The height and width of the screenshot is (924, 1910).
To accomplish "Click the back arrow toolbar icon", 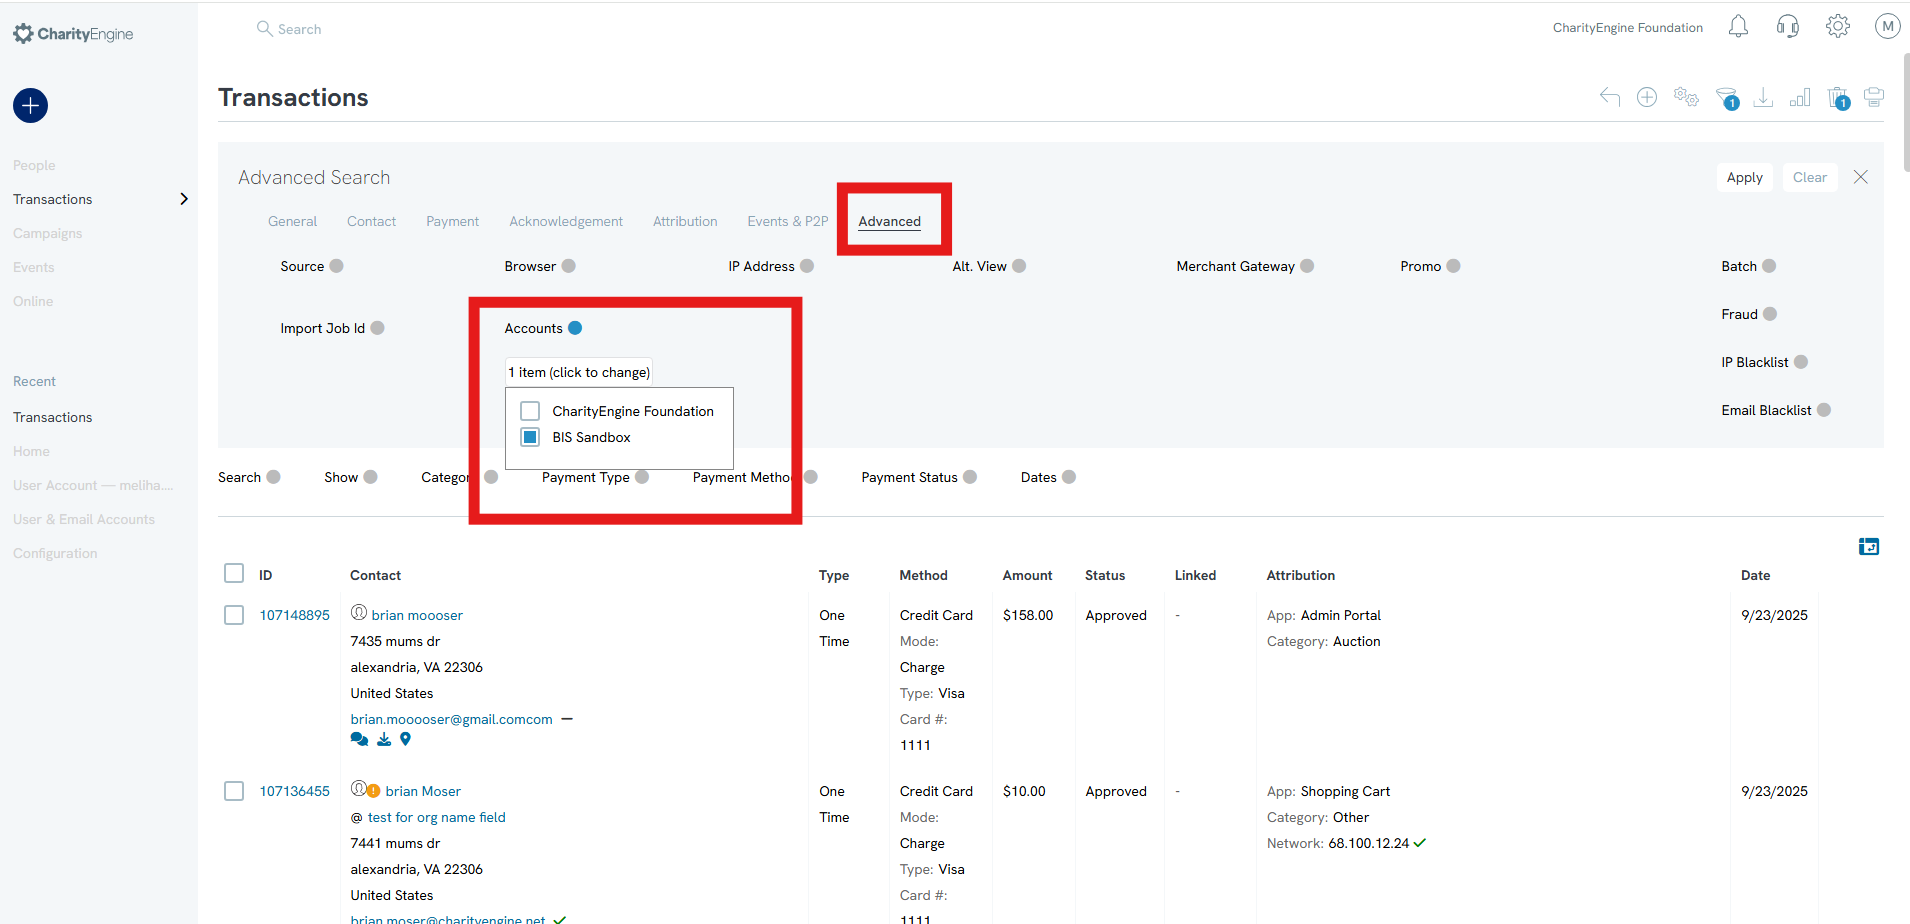I will (x=1610, y=97).
